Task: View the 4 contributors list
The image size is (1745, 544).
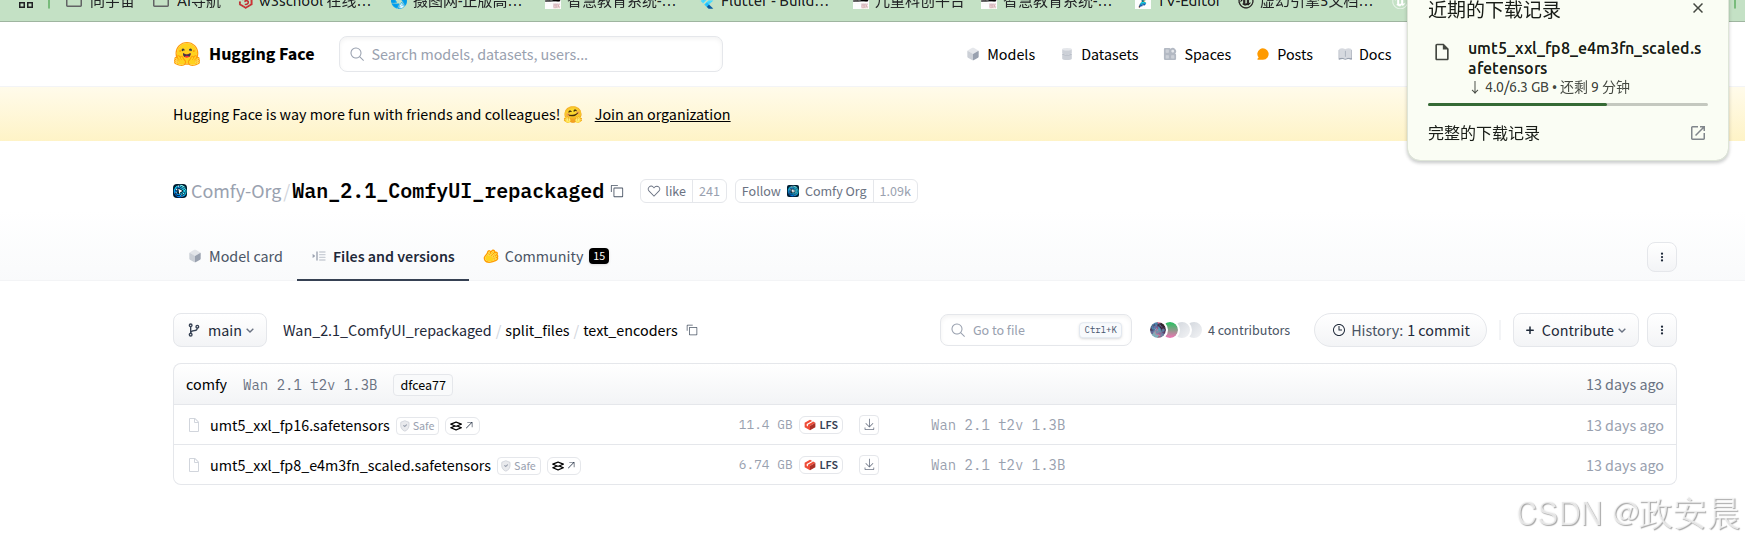Action: tap(1249, 330)
